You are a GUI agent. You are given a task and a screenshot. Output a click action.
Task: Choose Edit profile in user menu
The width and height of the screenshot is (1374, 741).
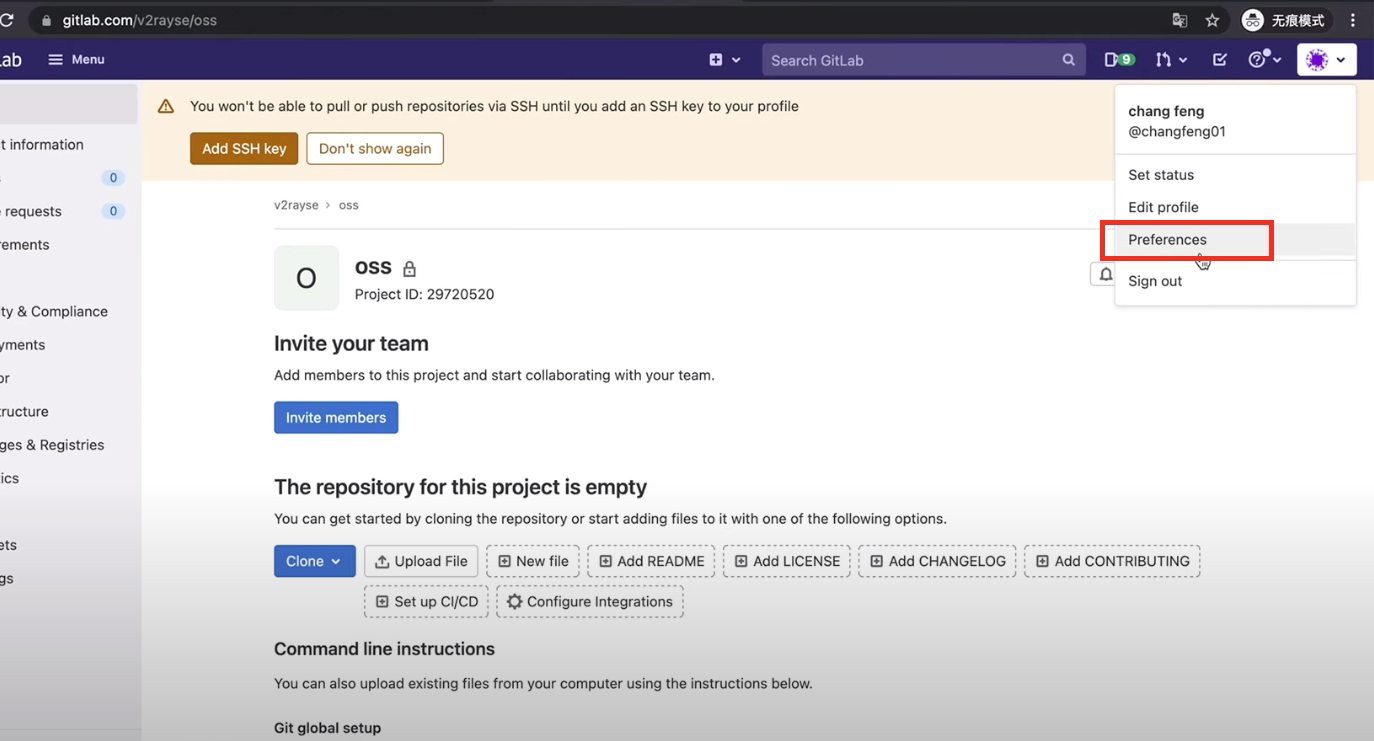[x=1163, y=207]
